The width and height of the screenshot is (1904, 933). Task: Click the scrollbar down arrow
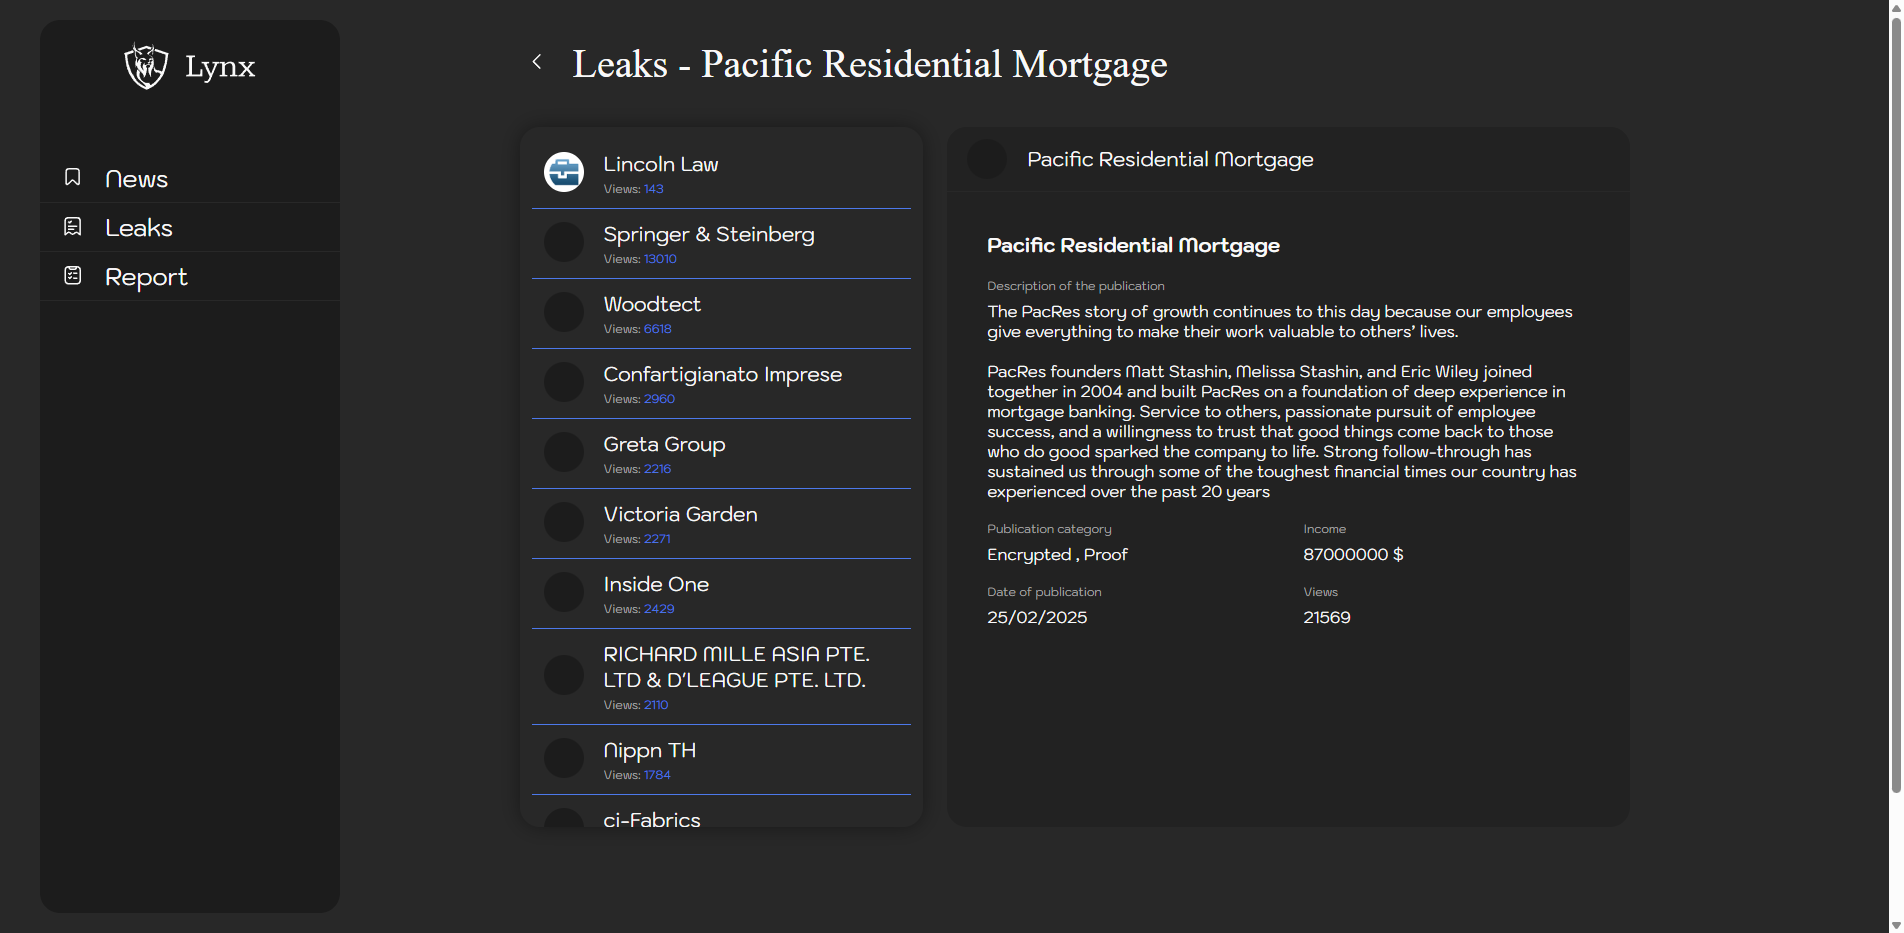(1895, 925)
